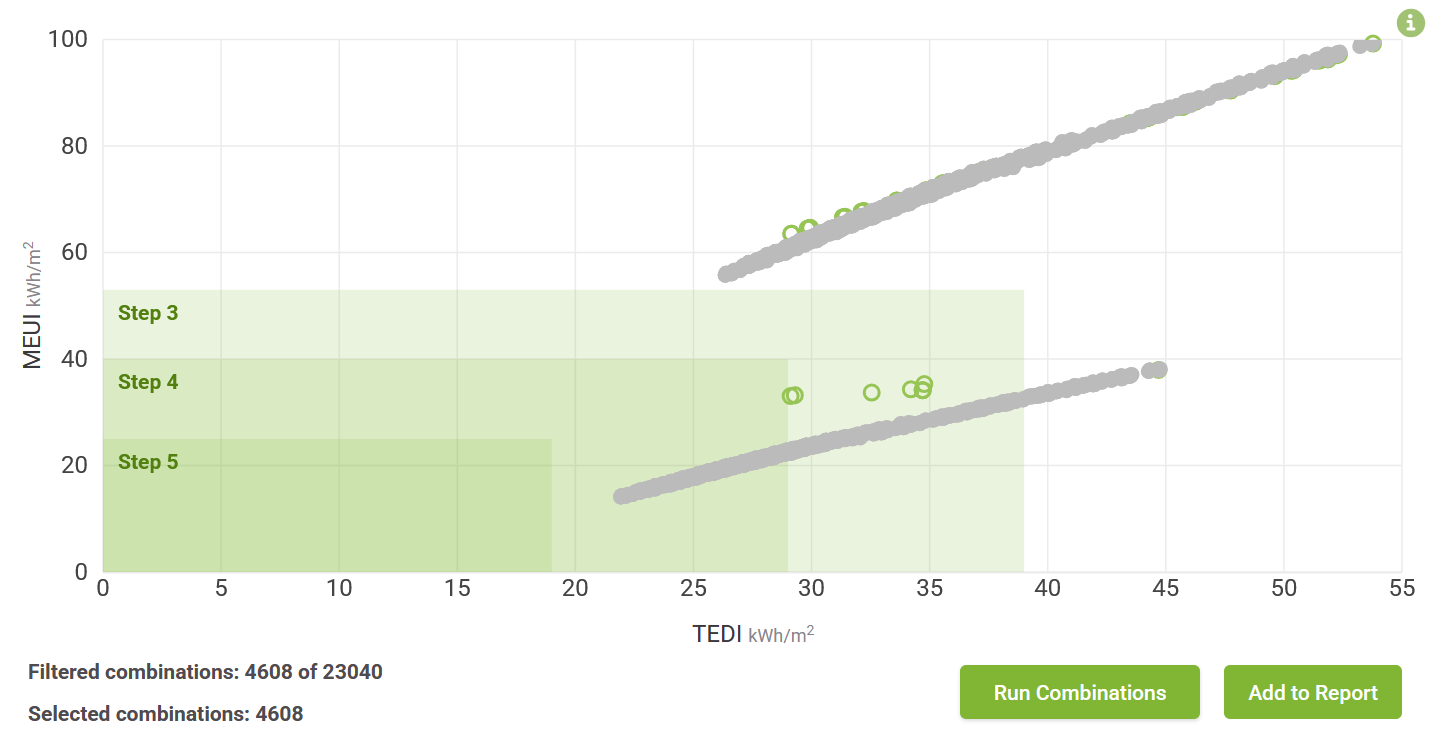1433x741 pixels.
Task: Click the top-right green point near MEUI 99
Action: tap(1373, 43)
